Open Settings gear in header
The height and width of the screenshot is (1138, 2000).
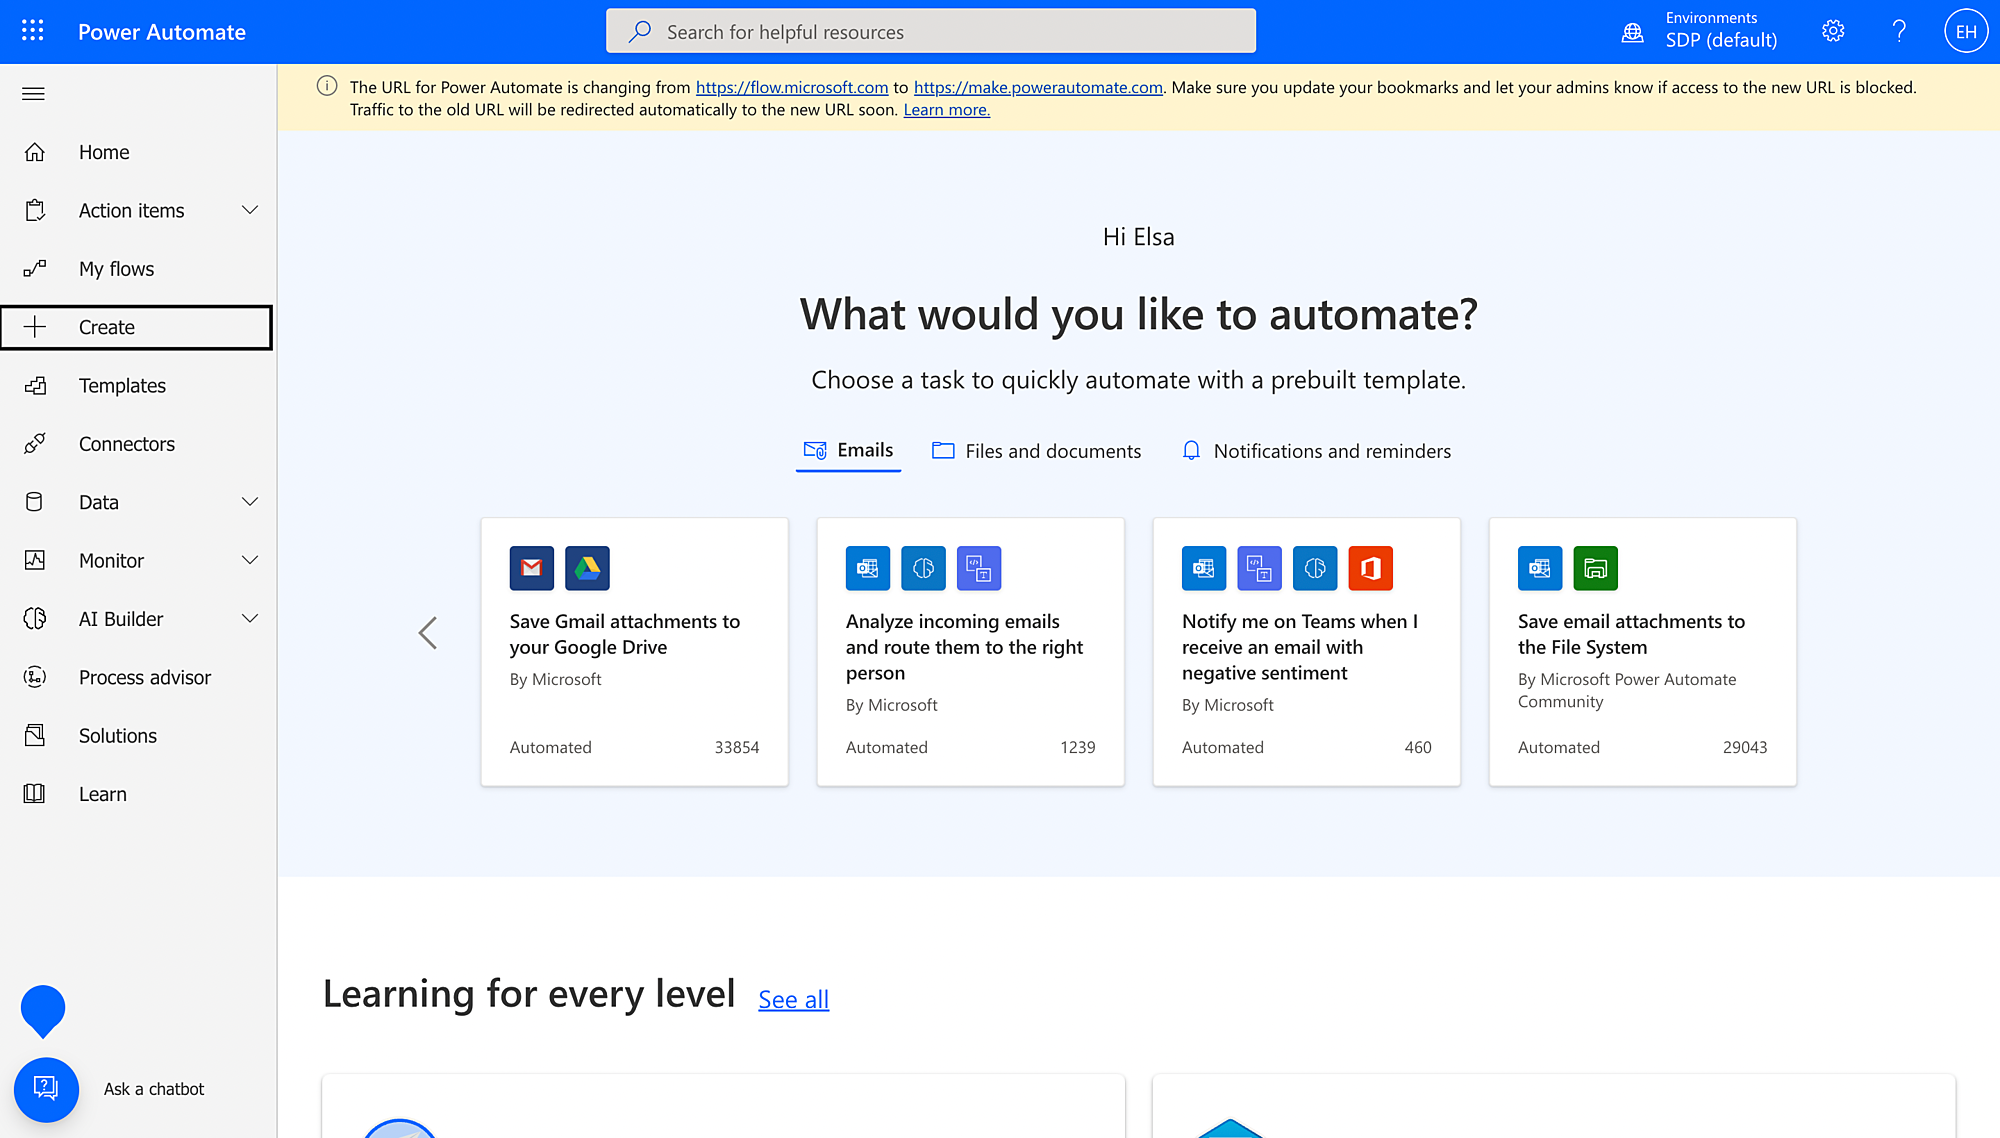(x=1833, y=31)
